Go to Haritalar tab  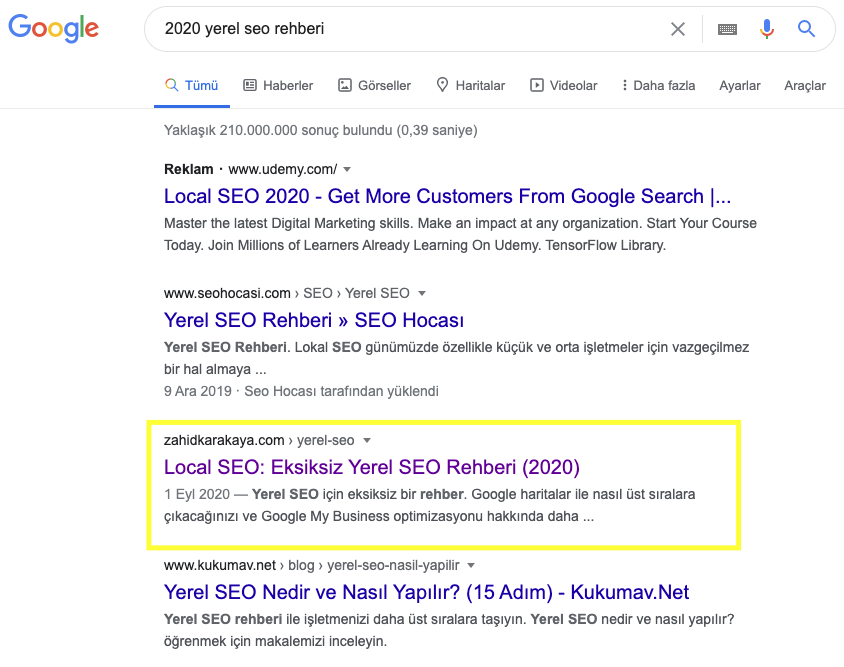pos(470,86)
